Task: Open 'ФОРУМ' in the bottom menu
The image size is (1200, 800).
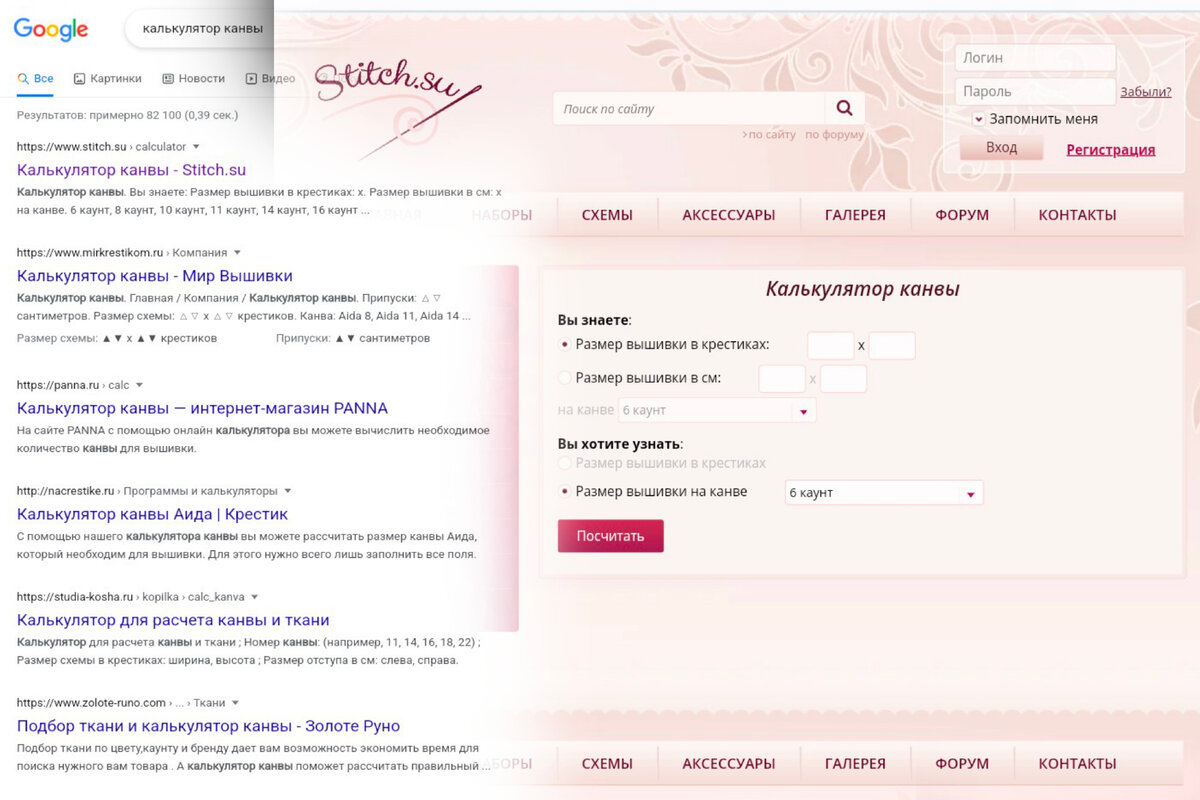Action: [962, 763]
